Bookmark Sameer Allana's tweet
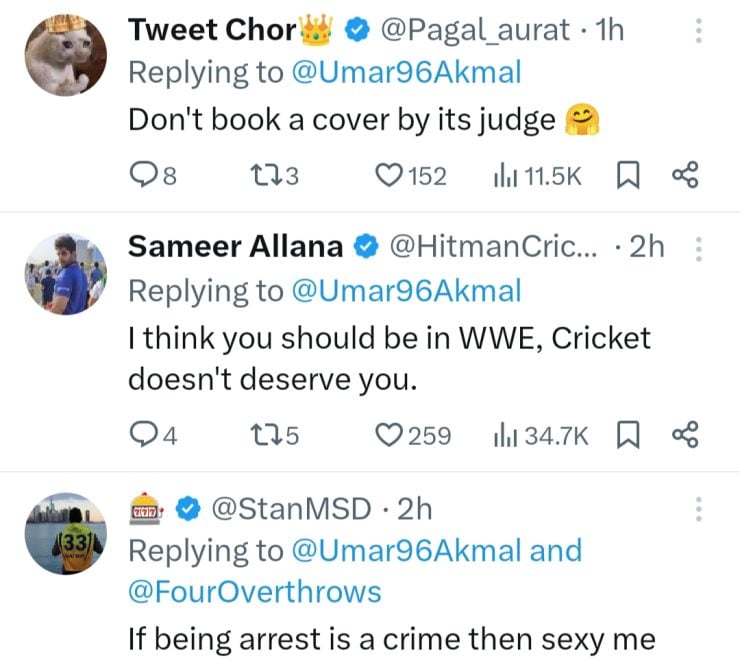740x665 pixels. [x=627, y=435]
